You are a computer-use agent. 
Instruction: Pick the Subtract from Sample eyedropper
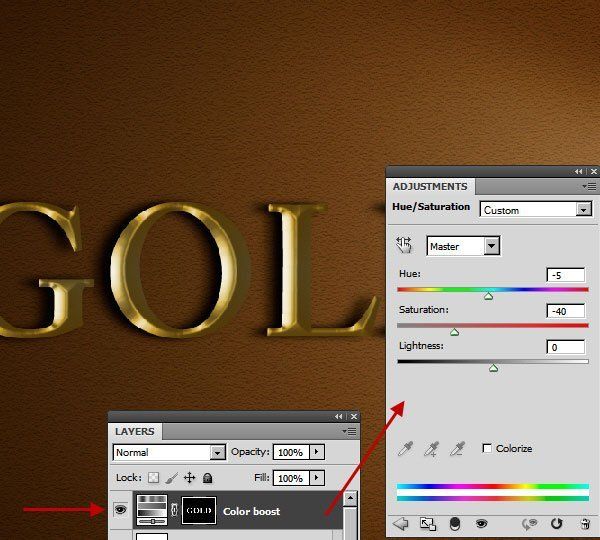click(x=457, y=449)
